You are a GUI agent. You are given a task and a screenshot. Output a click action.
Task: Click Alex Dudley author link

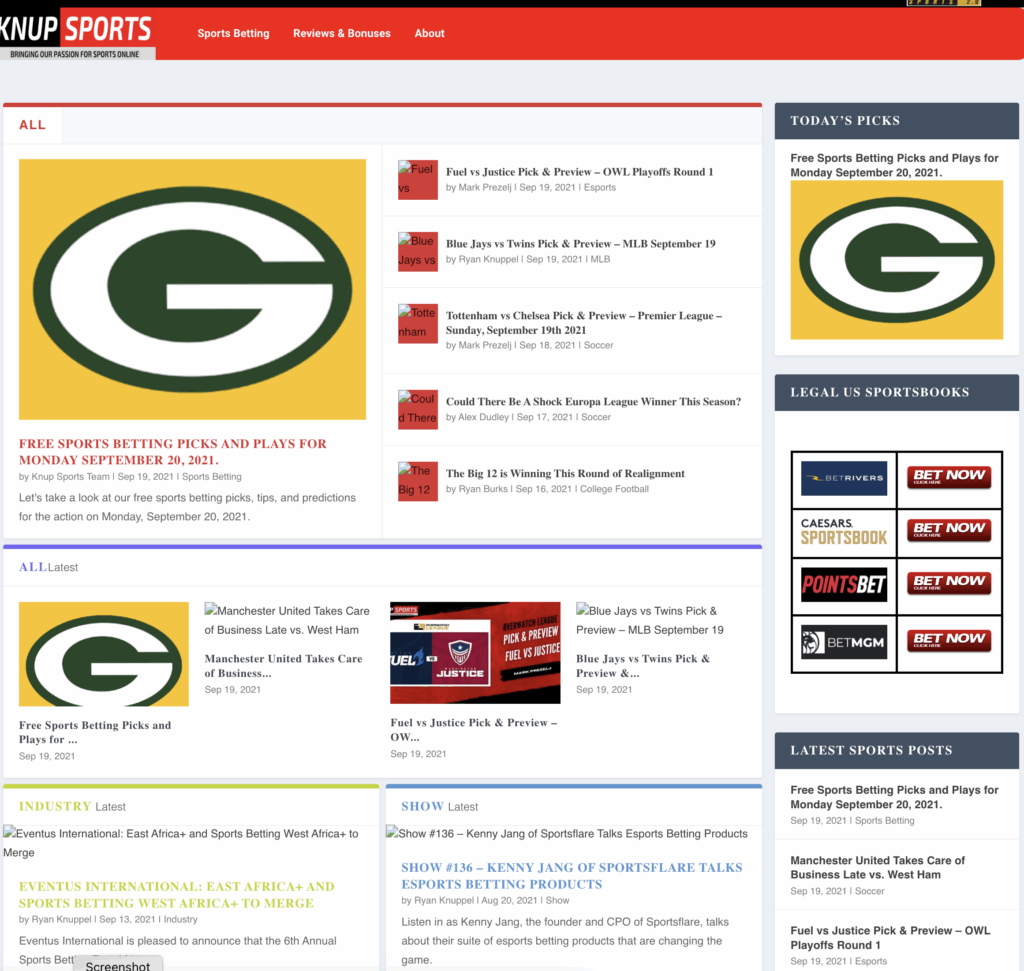click(x=483, y=417)
